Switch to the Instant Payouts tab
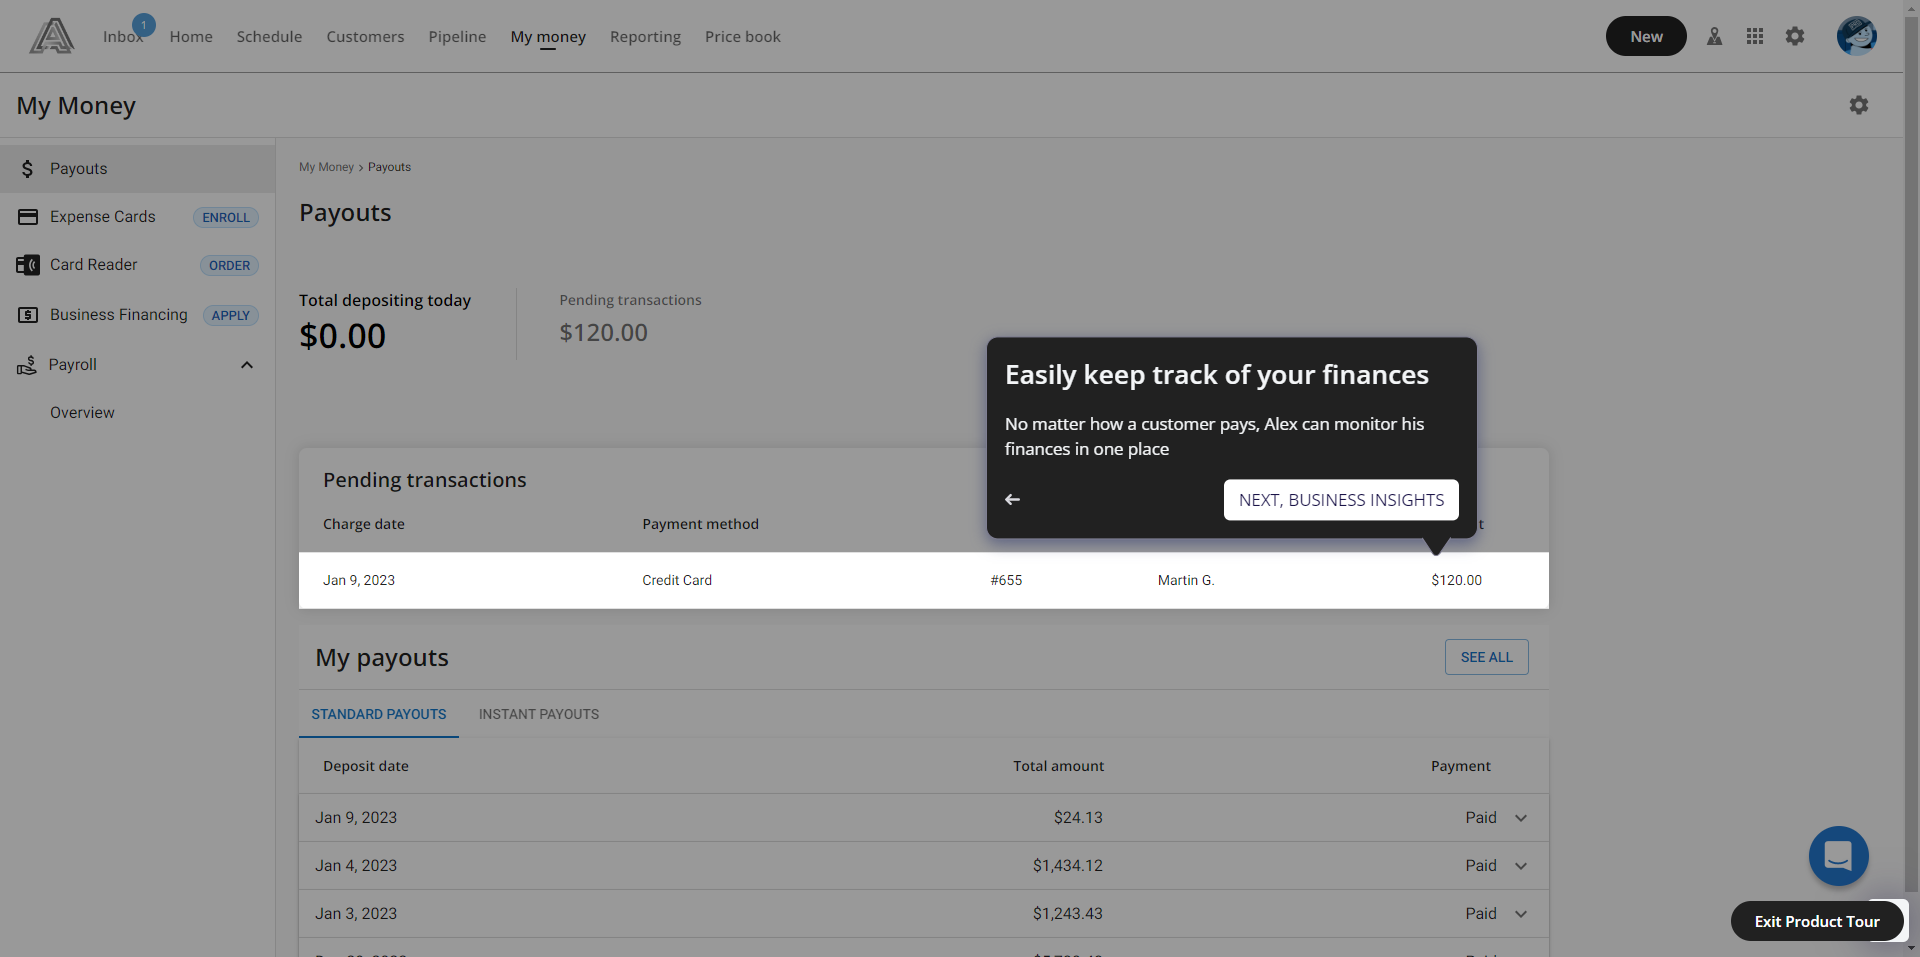Image resolution: width=1920 pixels, height=957 pixels. click(x=538, y=714)
